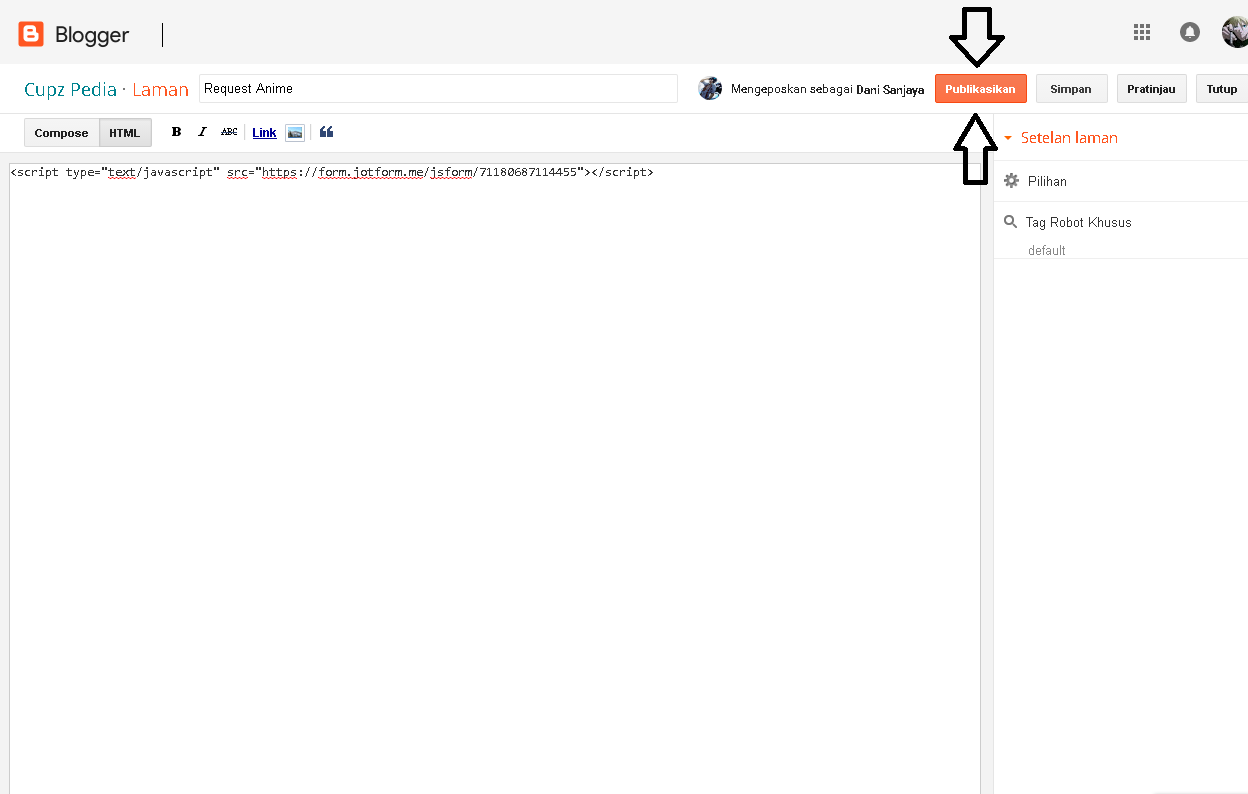Apply italic formatting
This screenshot has width=1248, height=794.
(x=202, y=132)
